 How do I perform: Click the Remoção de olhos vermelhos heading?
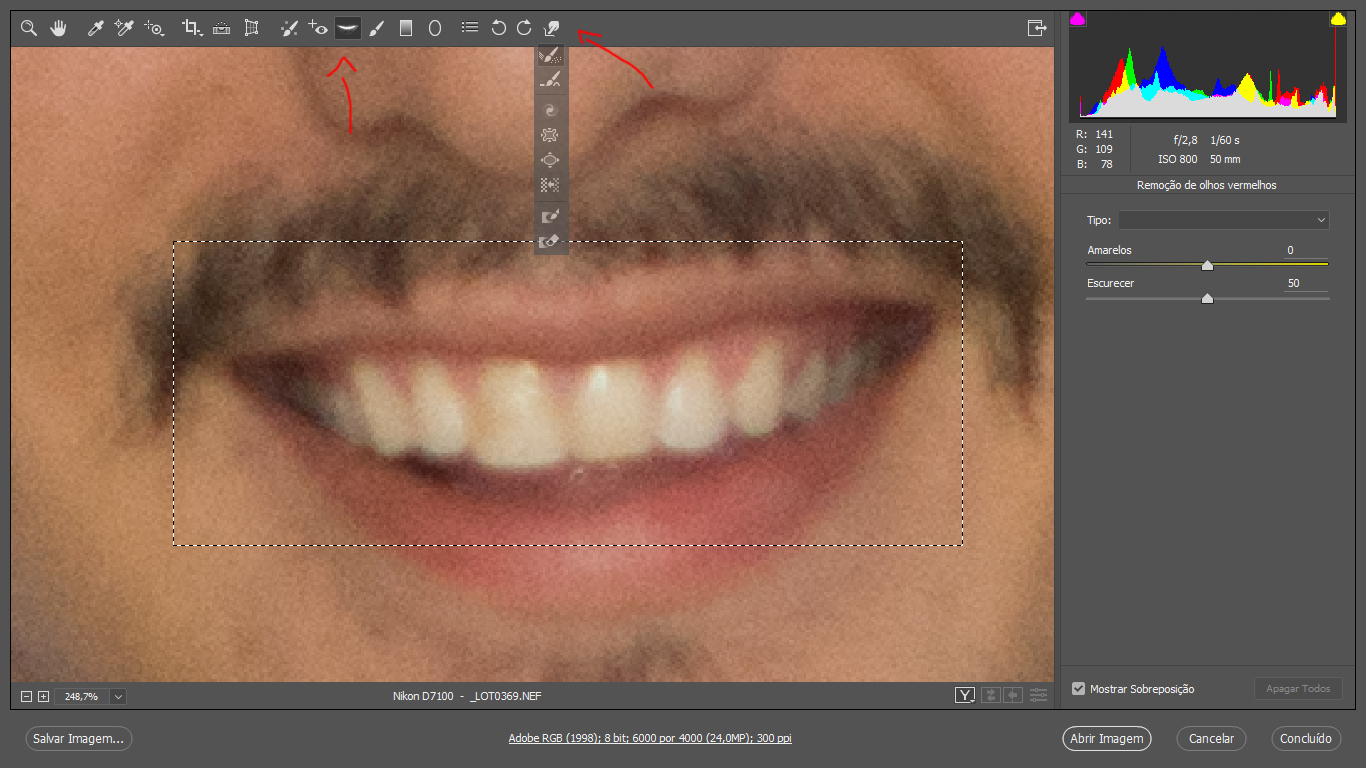point(1206,185)
